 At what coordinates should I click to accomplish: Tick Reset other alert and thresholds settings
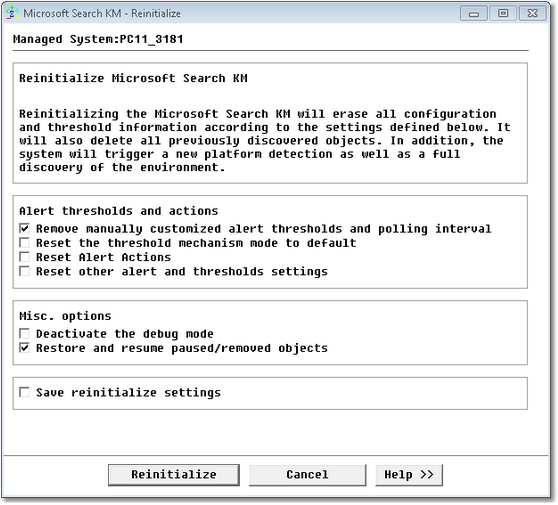click(x=25, y=272)
